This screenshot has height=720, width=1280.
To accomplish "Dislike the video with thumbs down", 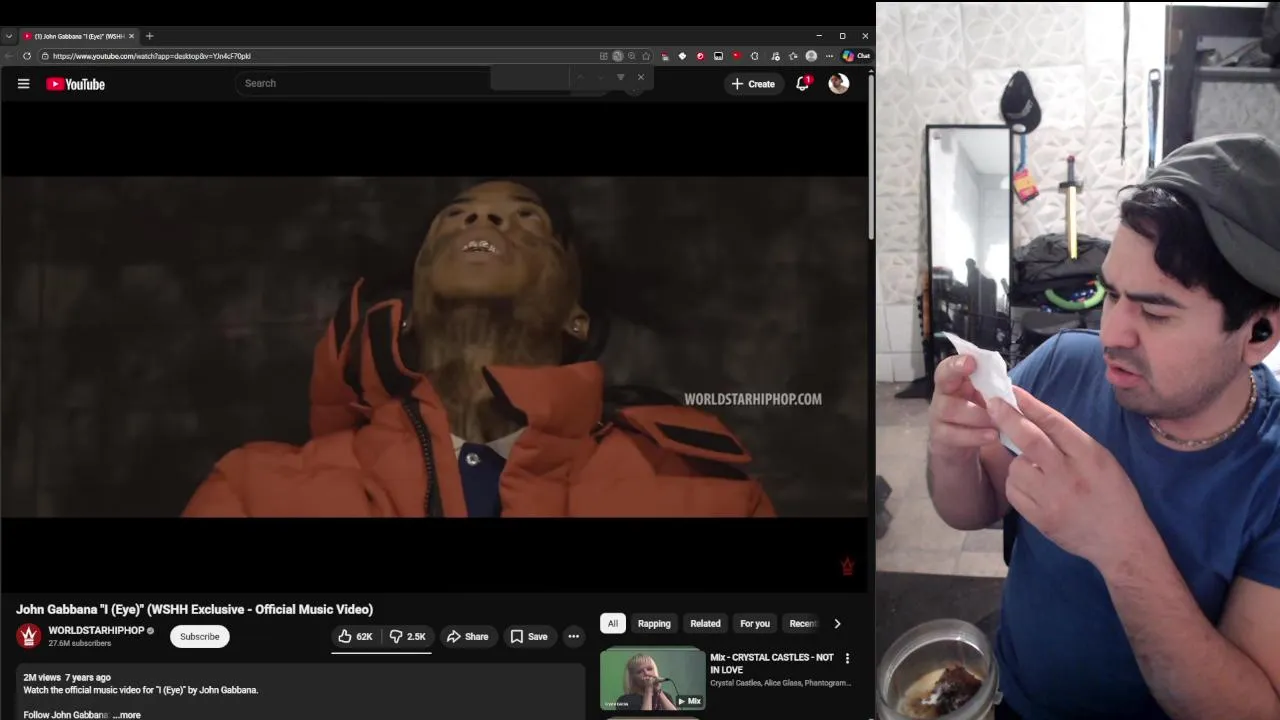I will 407,636.
